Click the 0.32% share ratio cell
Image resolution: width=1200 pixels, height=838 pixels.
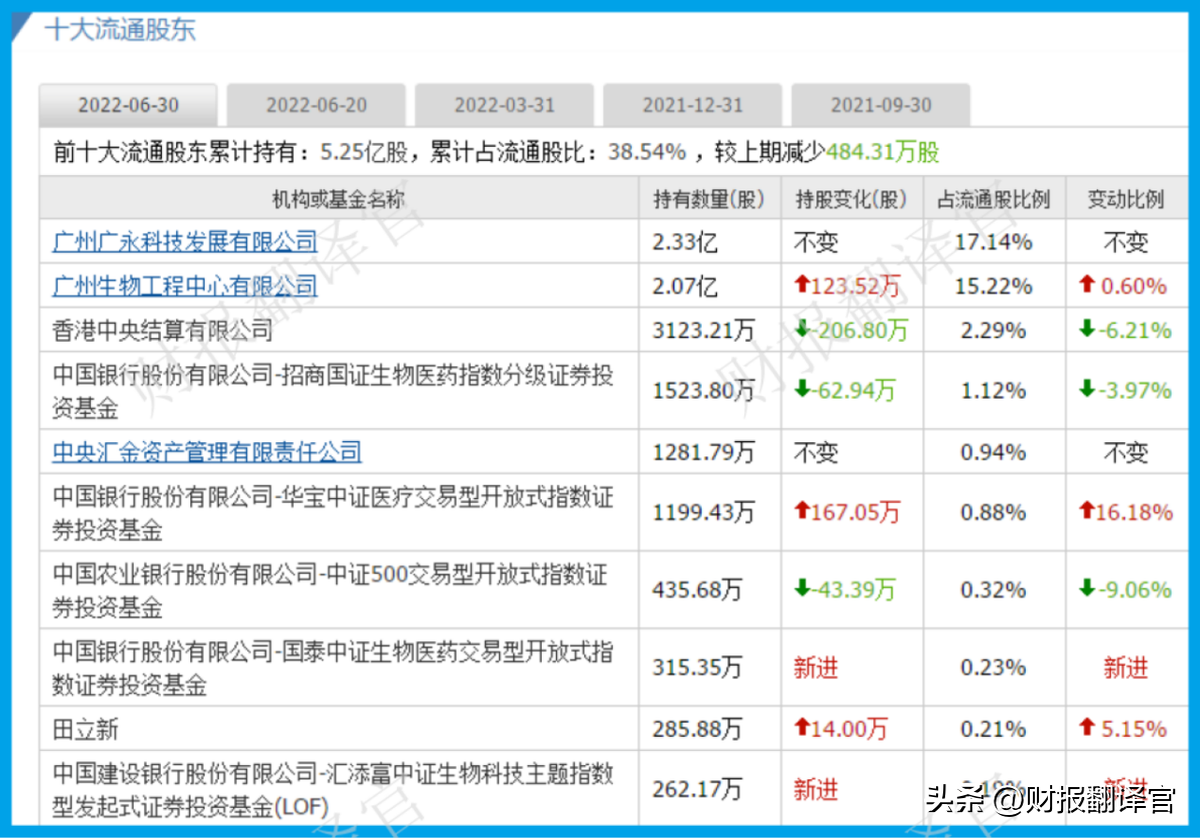[x=994, y=590]
